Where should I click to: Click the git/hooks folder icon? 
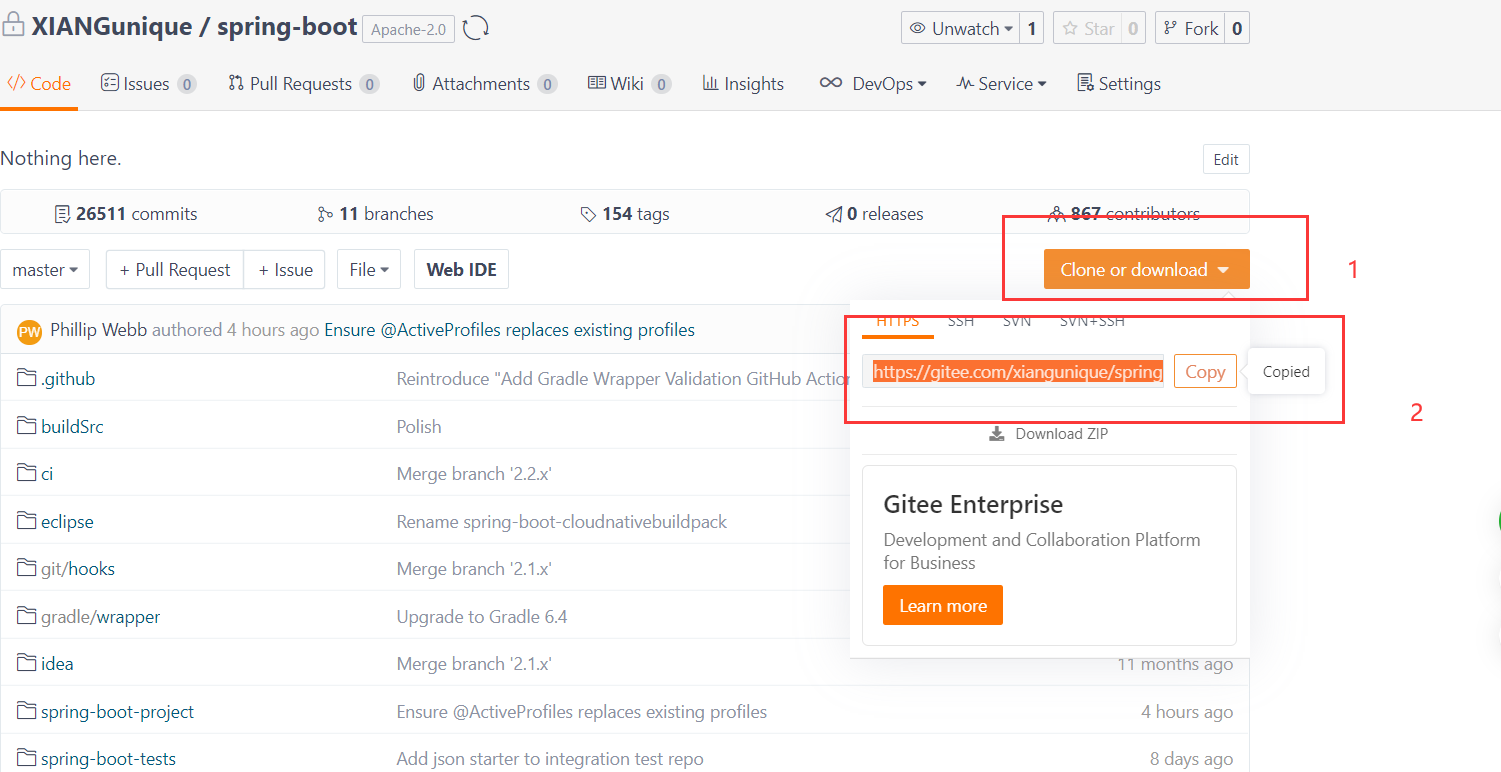point(27,568)
